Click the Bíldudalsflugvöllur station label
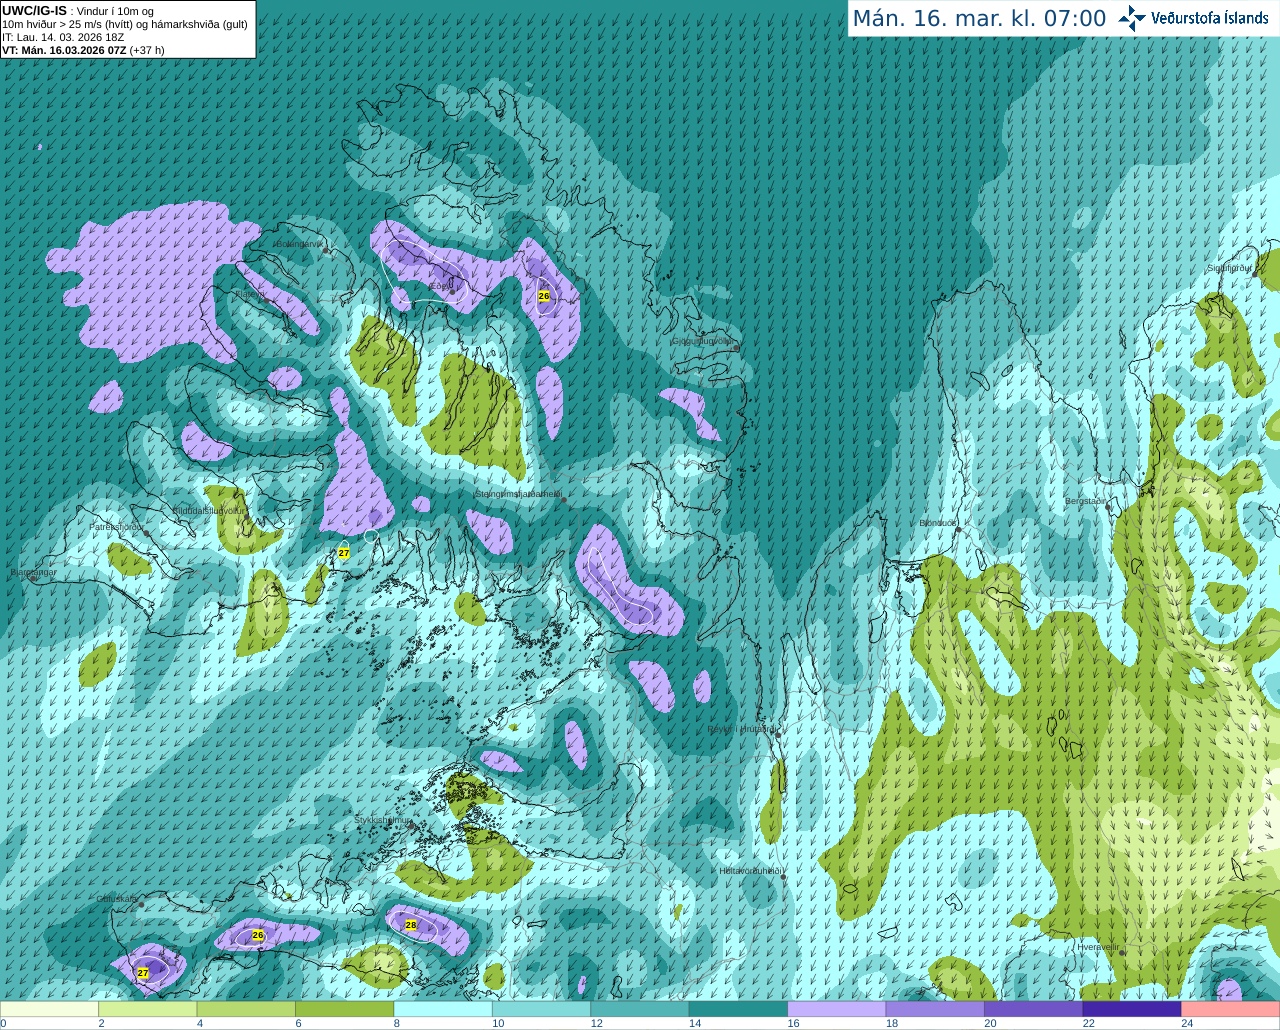1280x1030 pixels. click(209, 510)
